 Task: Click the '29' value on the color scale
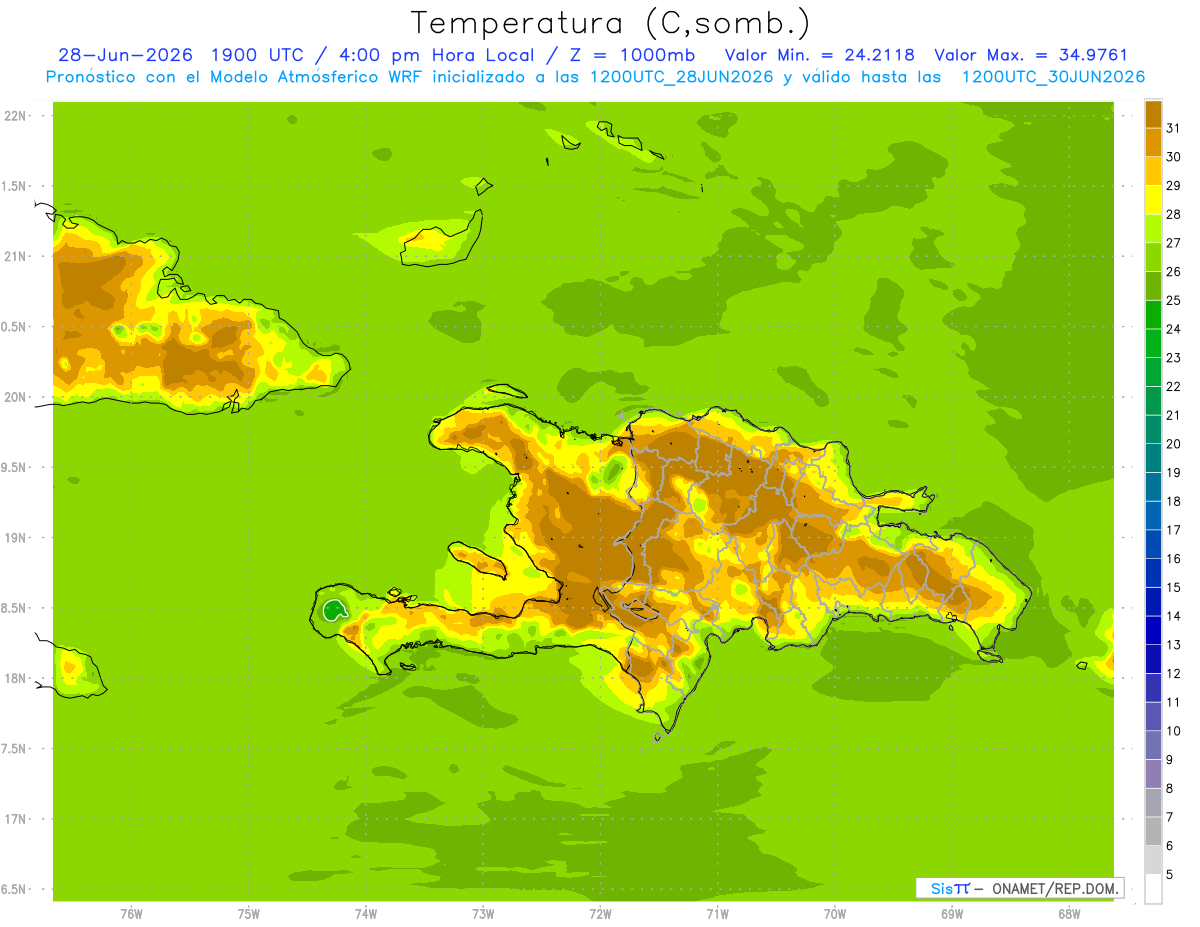click(x=1174, y=185)
